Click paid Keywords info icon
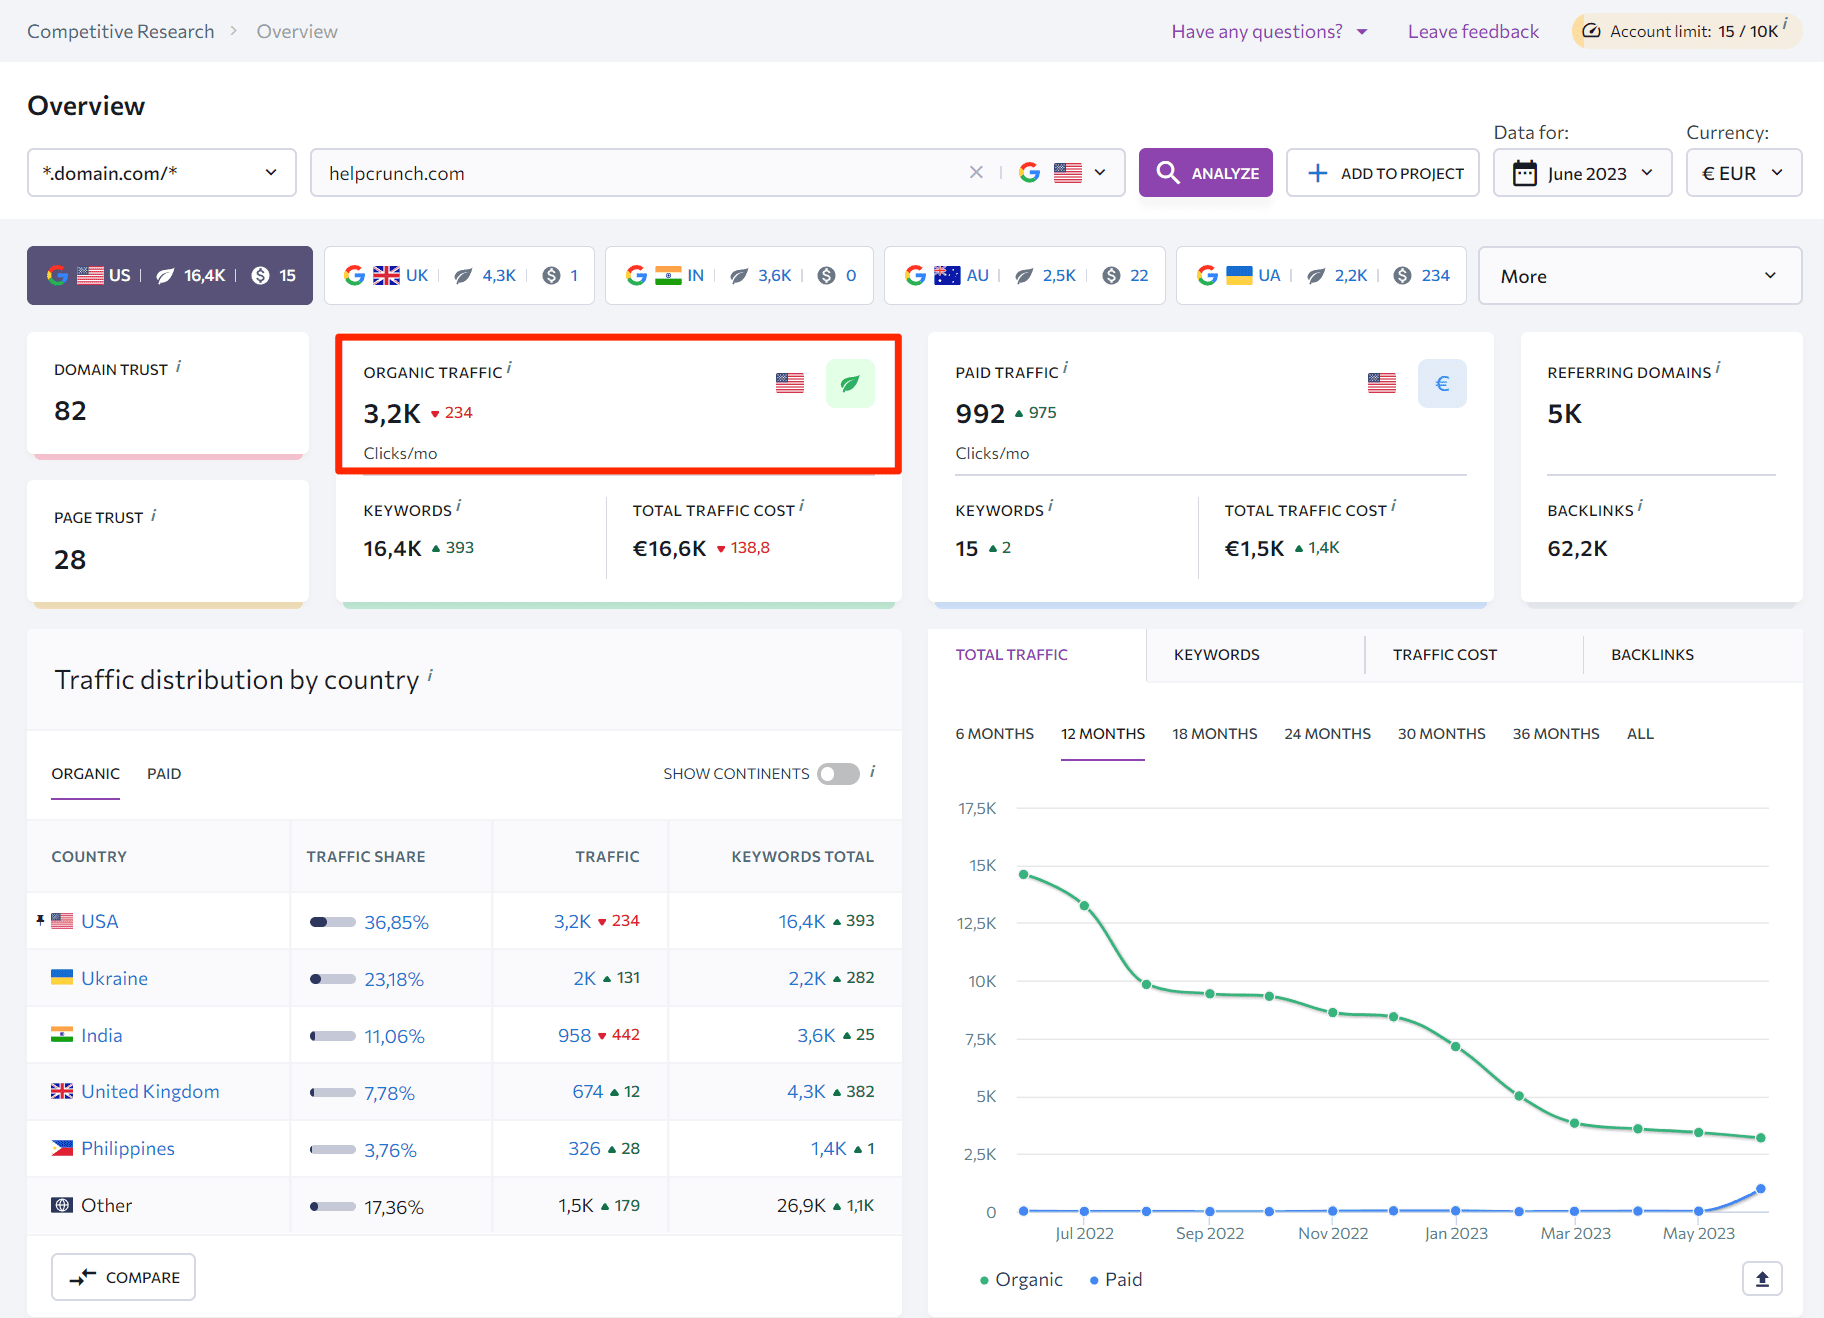Screen dimensions: 1824x1318 [1050, 506]
